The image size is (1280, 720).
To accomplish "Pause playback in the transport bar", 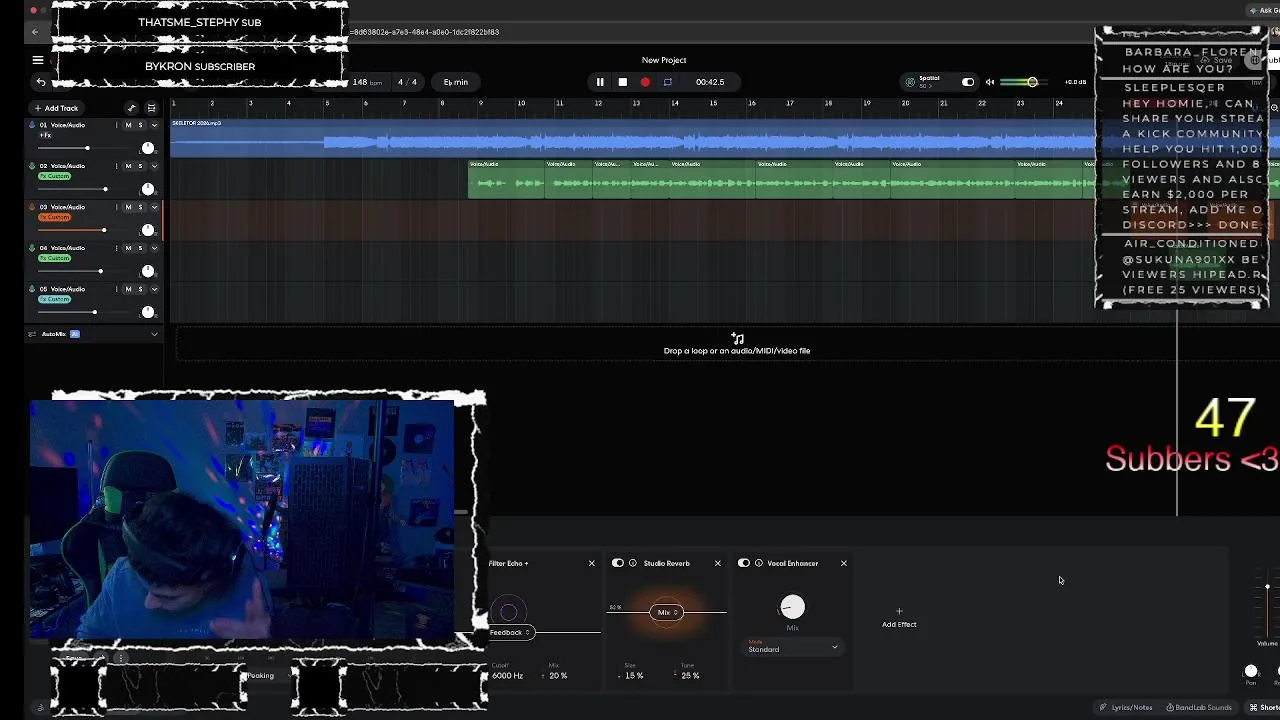I will tap(600, 82).
